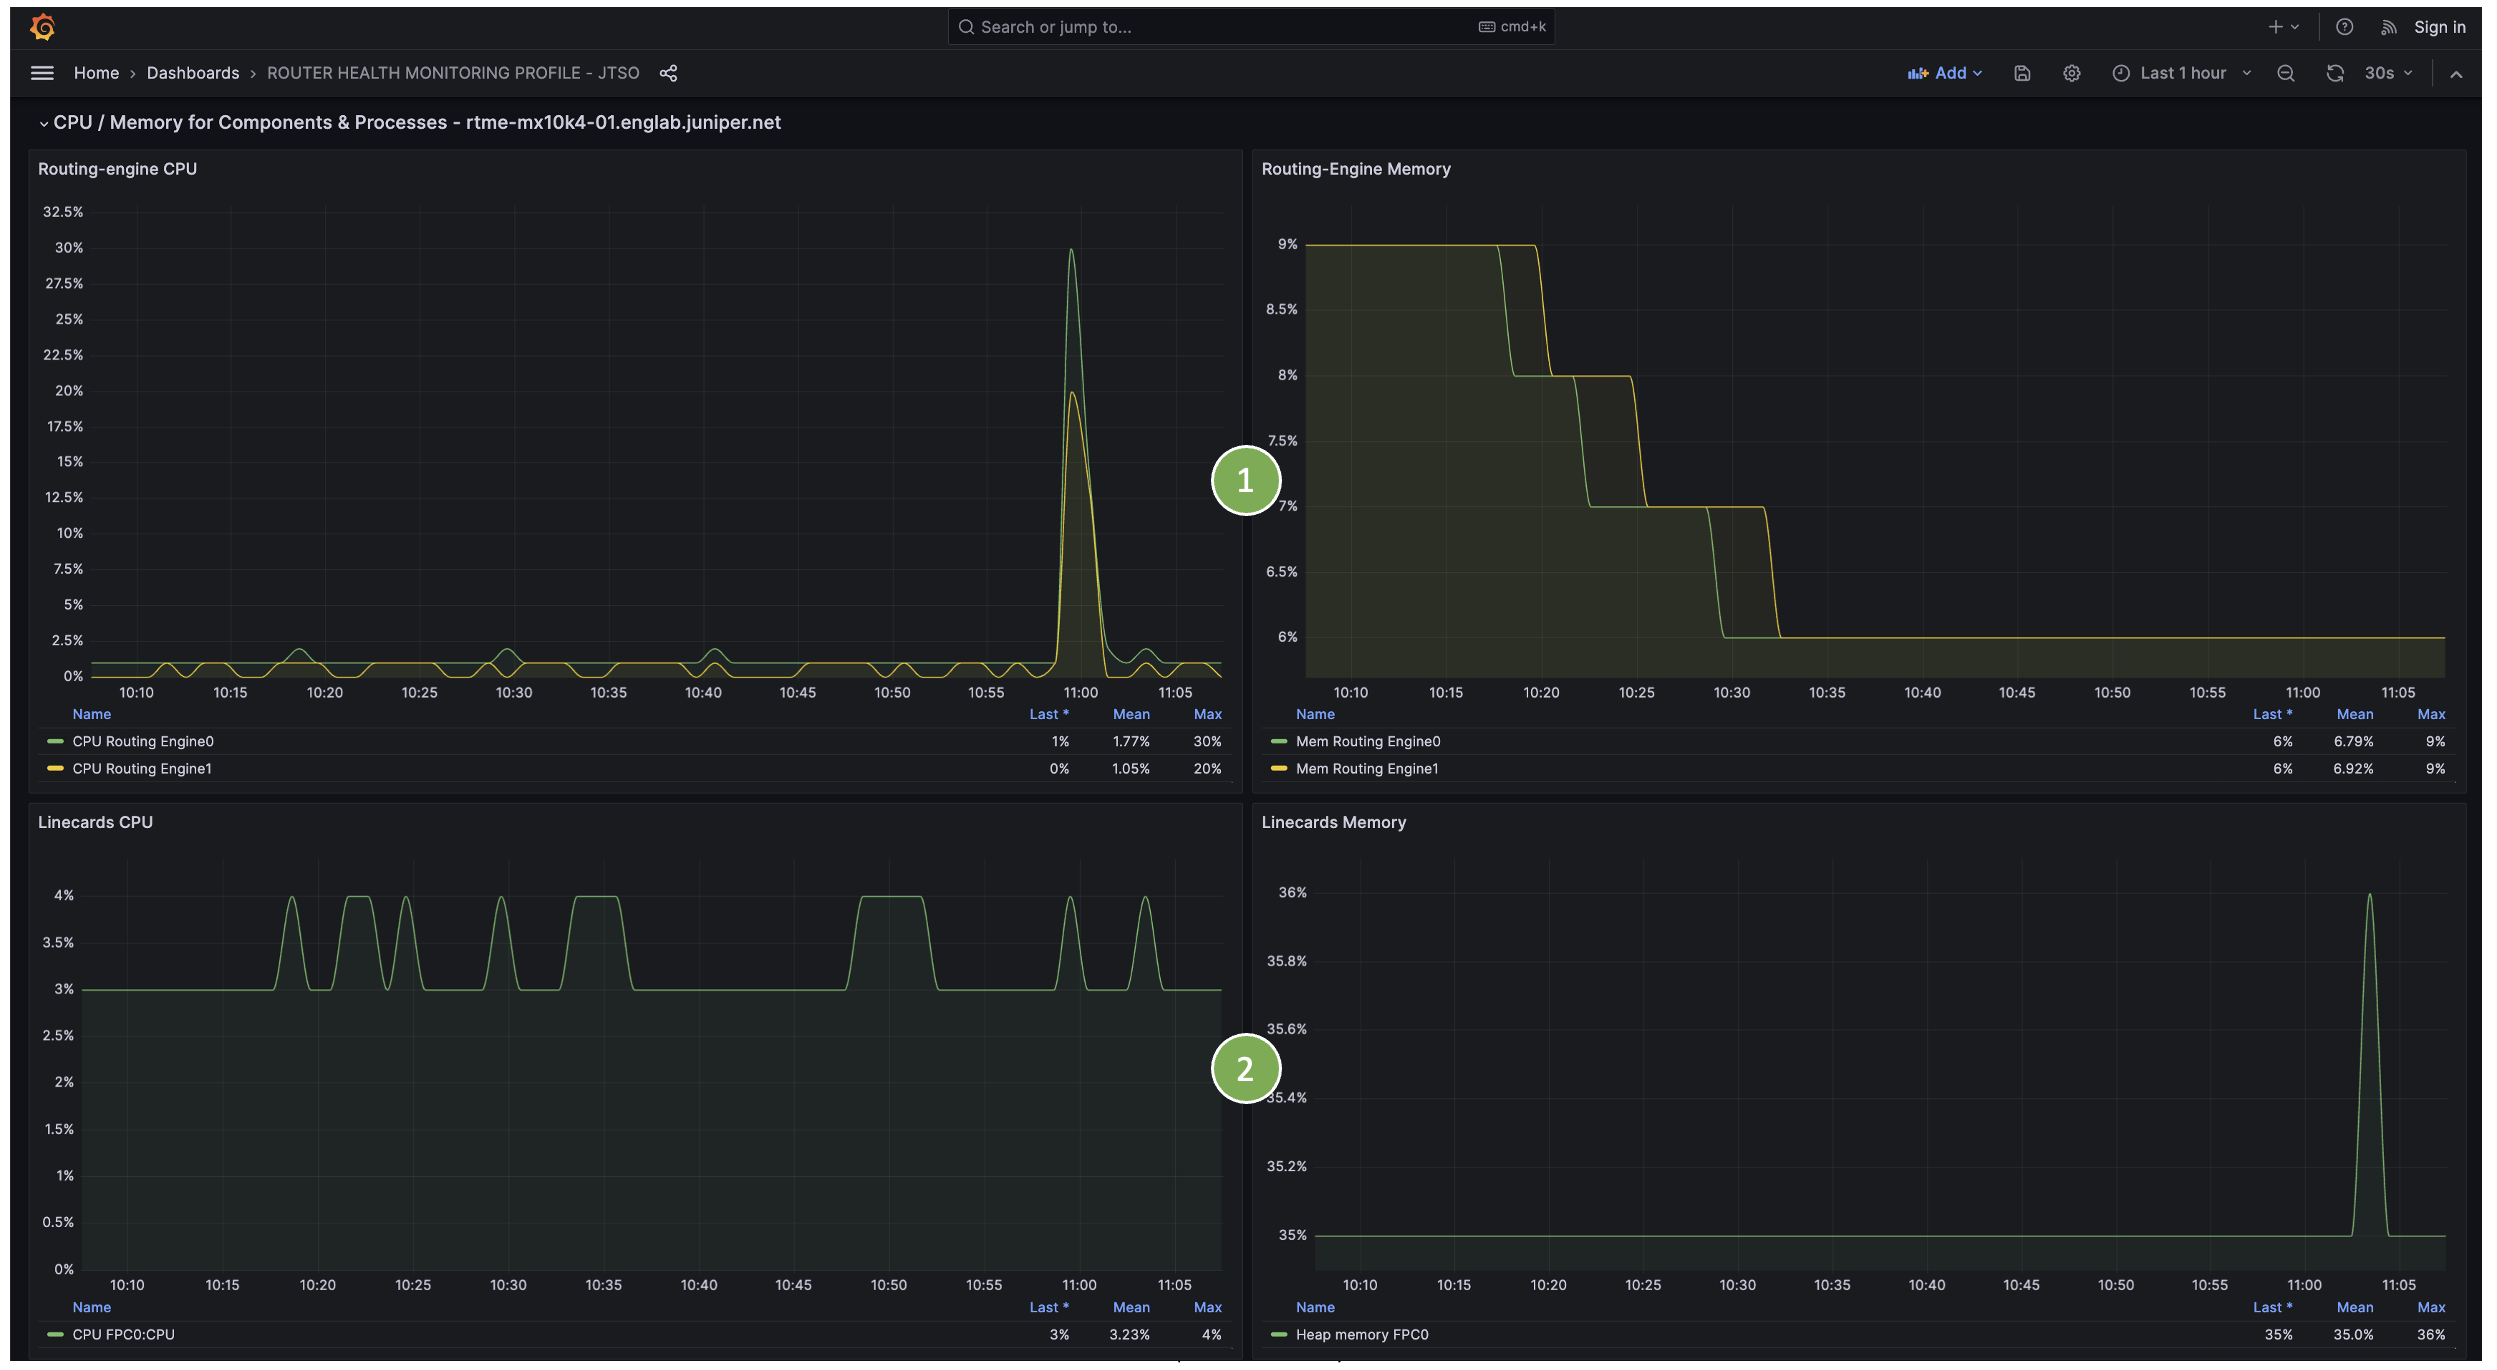Screen dimensions: 2497x1370
Task: Open the help question mark icon
Action: (2344, 27)
